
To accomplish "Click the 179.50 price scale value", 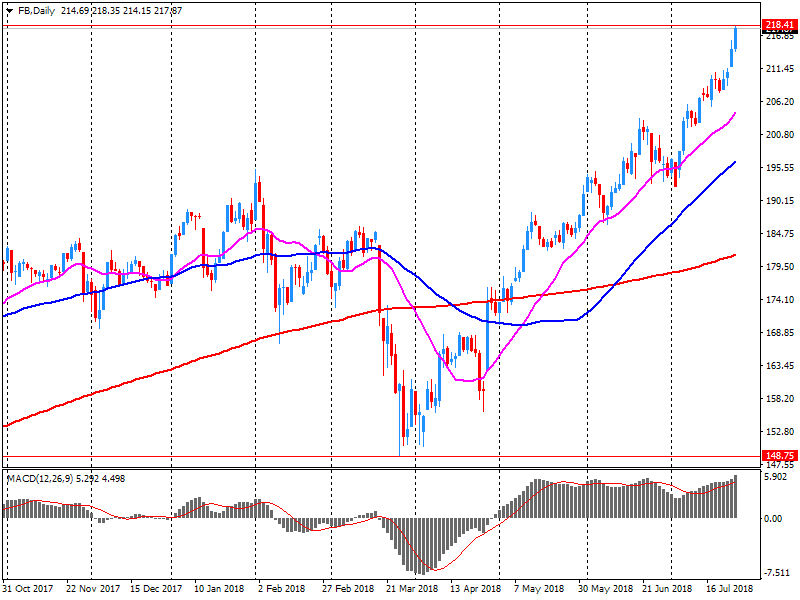I will click(781, 267).
